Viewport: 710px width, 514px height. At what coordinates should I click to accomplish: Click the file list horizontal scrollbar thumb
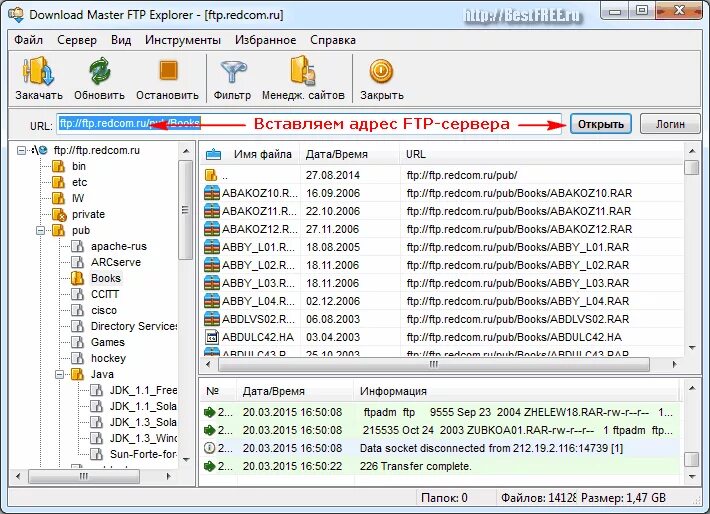click(433, 364)
